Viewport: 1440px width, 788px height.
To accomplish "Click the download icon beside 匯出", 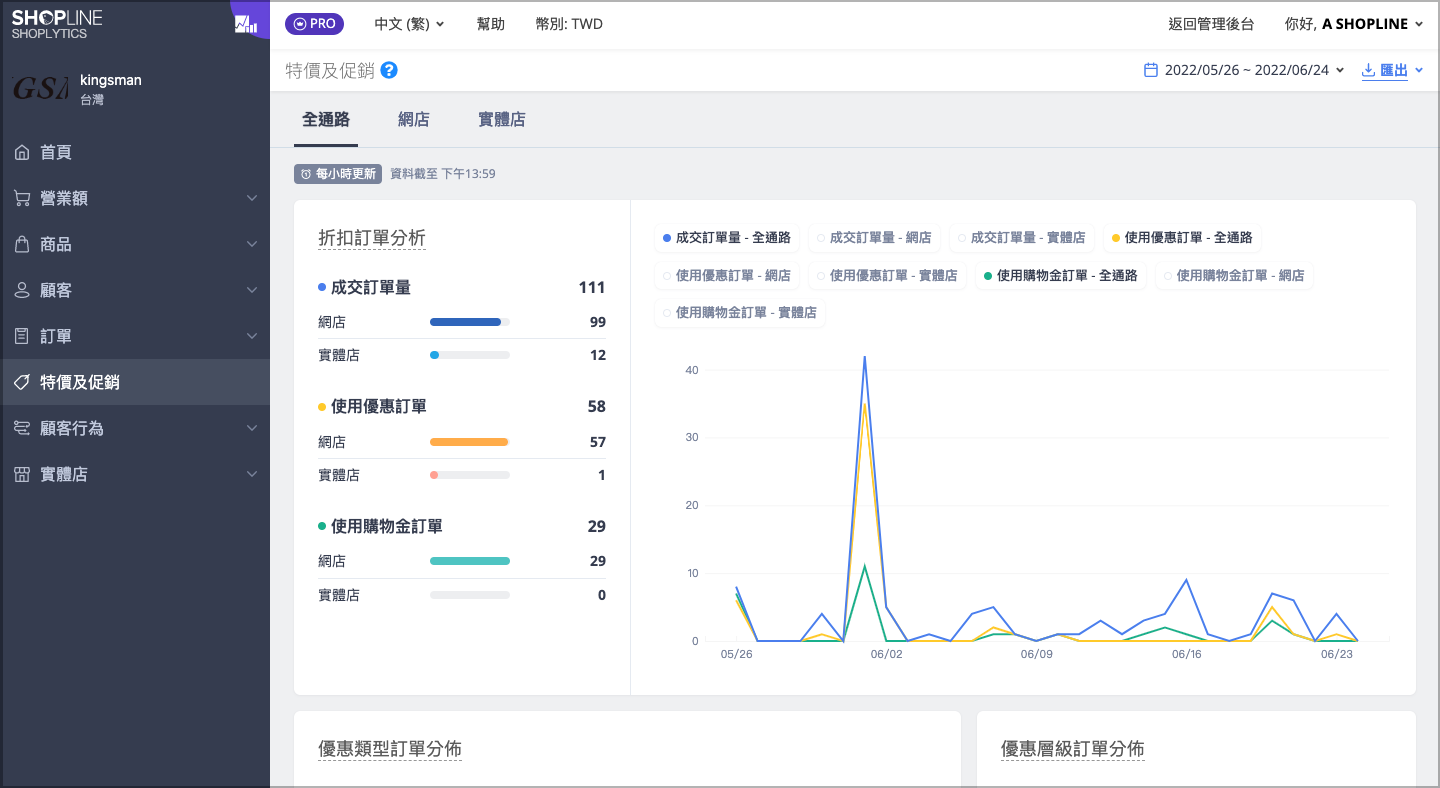I will pos(1369,70).
